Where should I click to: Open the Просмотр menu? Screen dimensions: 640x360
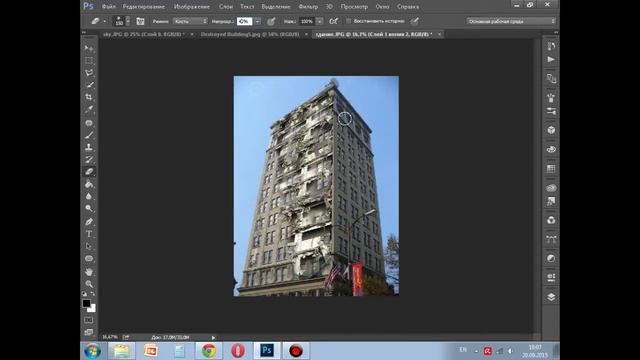[x=354, y=7]
